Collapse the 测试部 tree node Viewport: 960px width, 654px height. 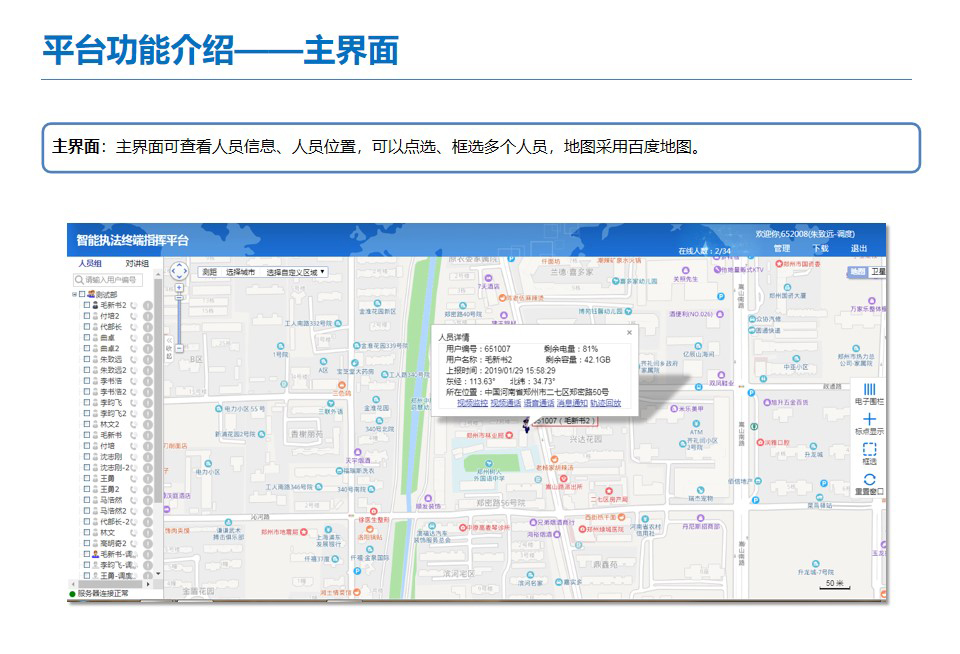[73, 294]
